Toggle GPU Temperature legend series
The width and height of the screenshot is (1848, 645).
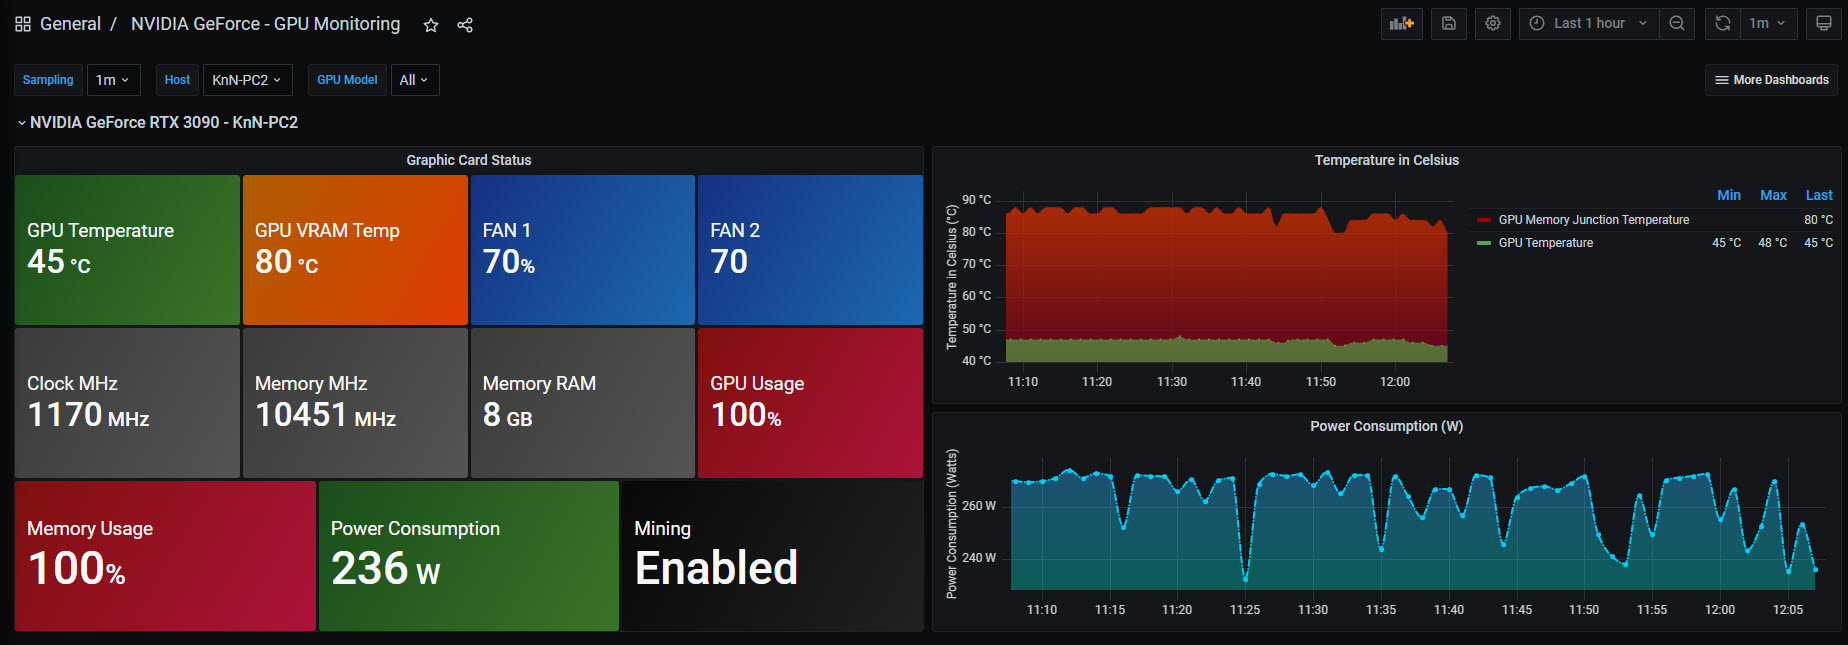1545,243
